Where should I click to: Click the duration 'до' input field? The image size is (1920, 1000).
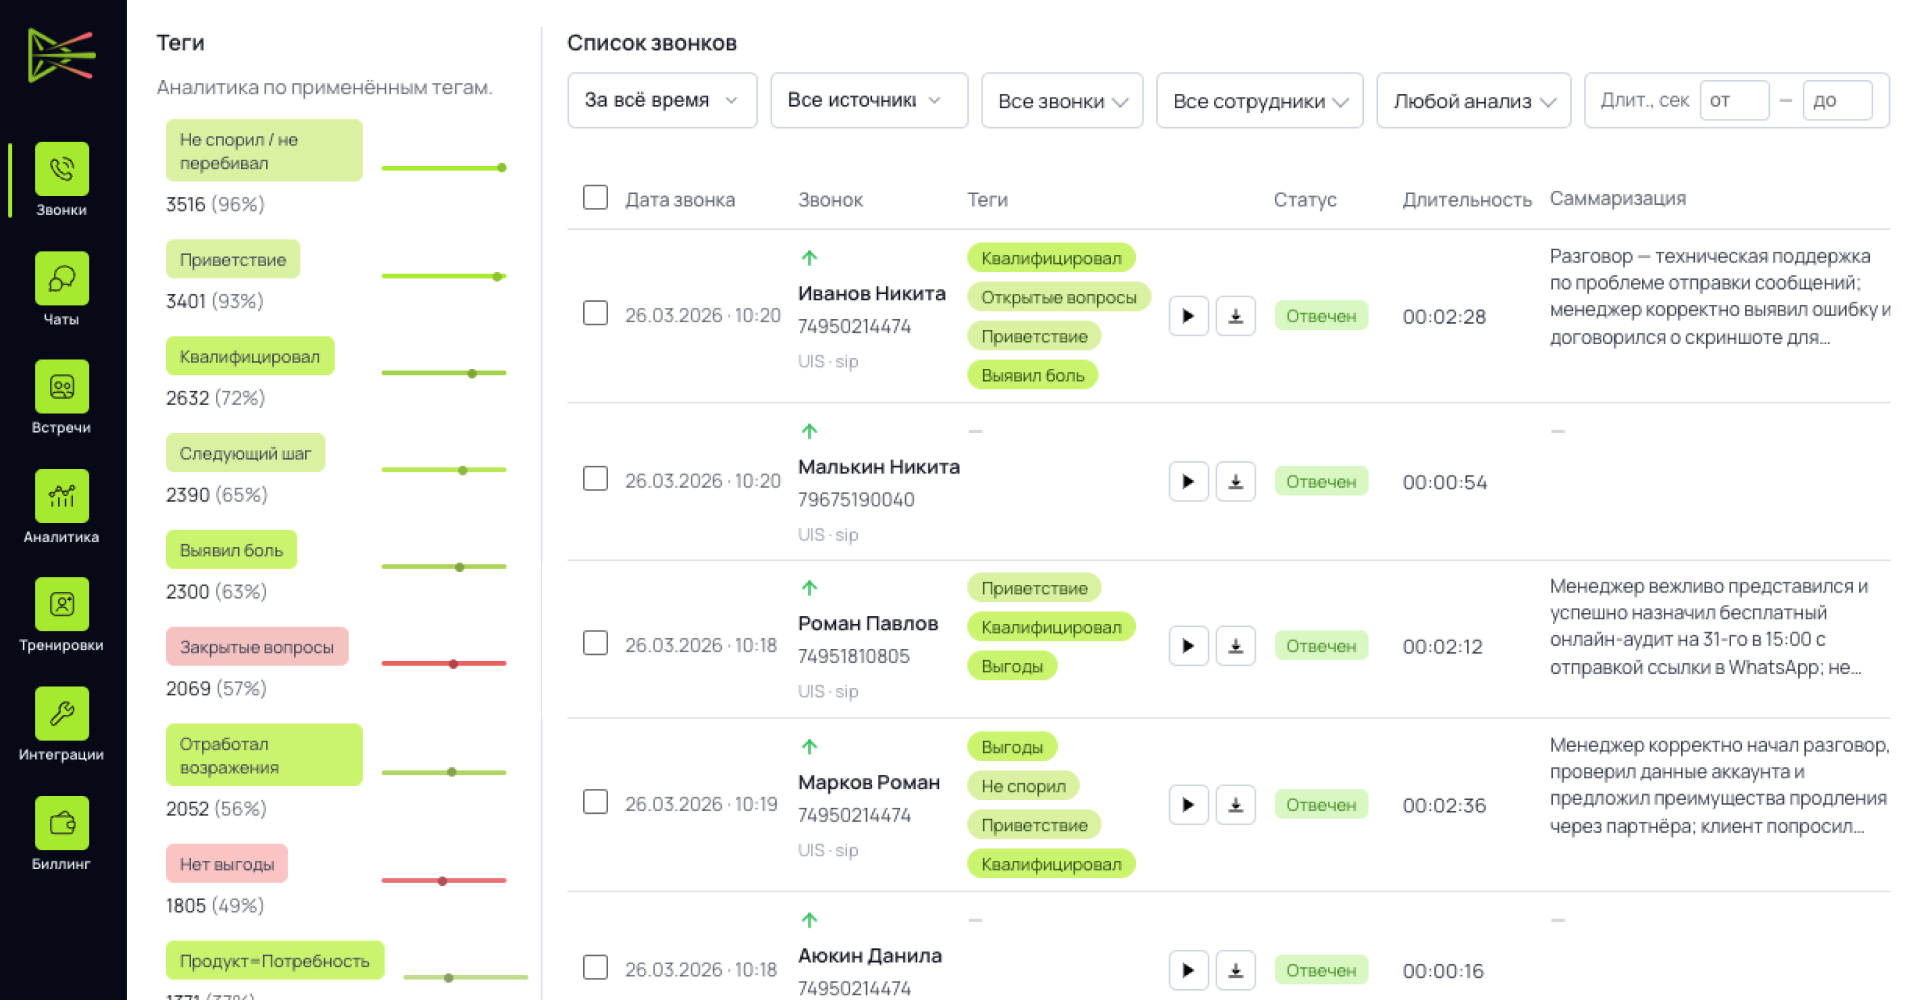pos(1838,100)
